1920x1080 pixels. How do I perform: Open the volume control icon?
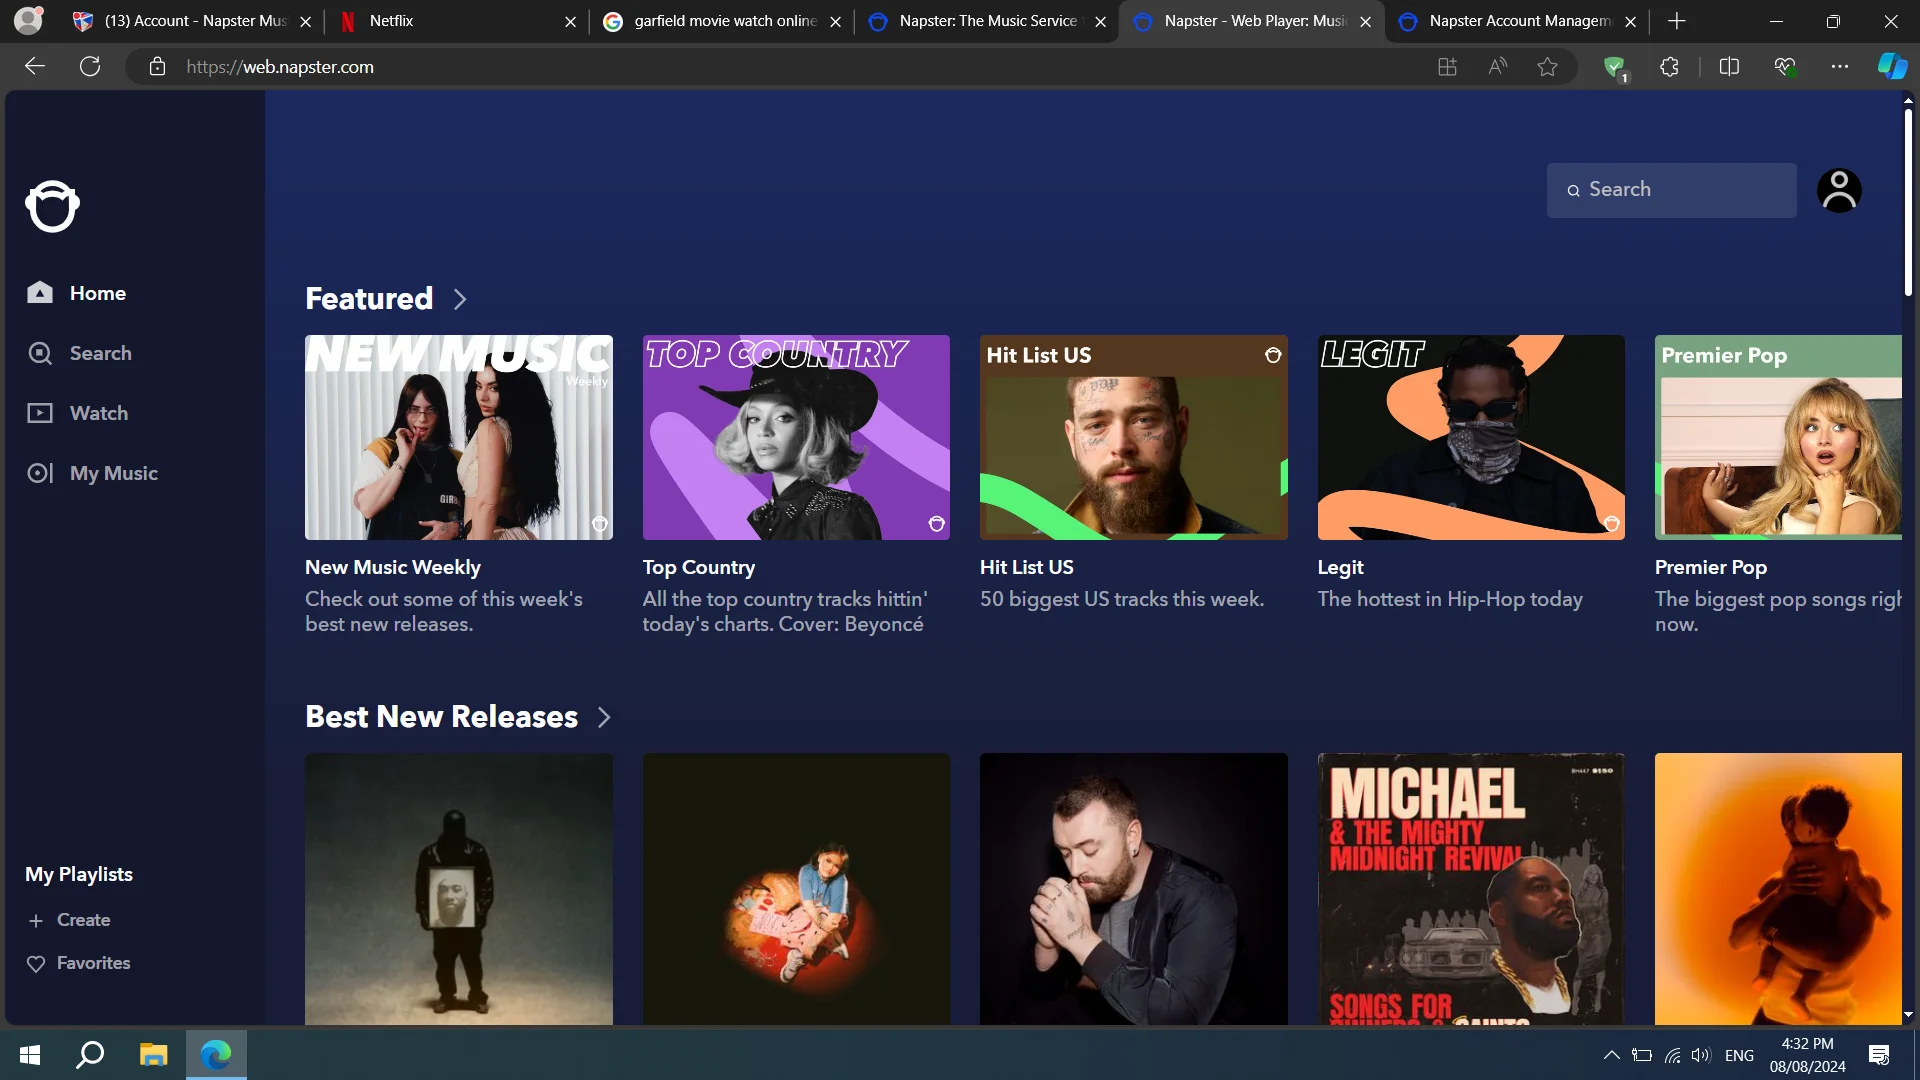(1701, 1055)
